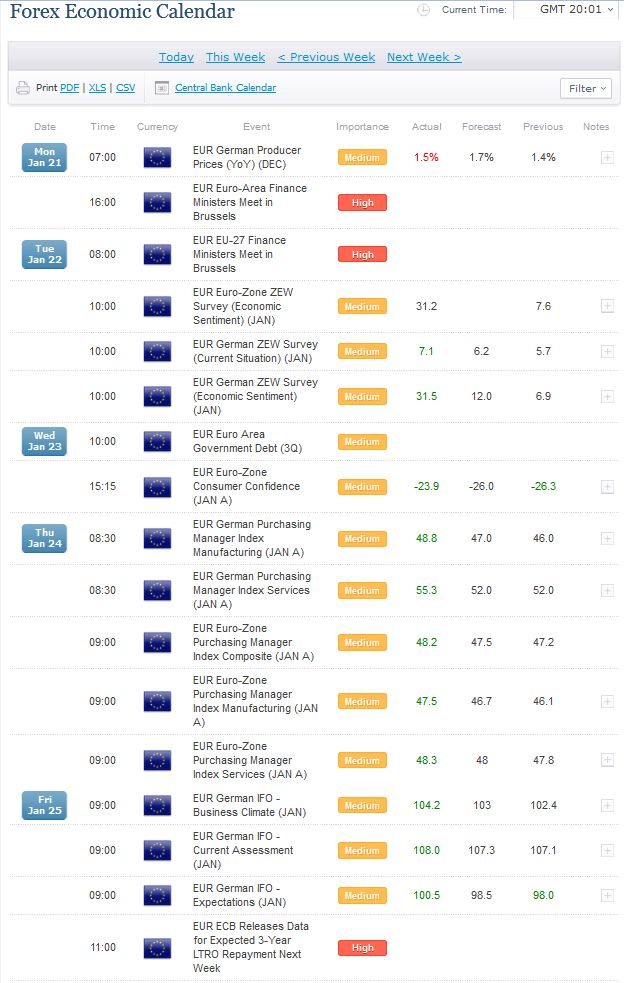
Task: Click EU flag for ECB LTRO Repayment event
Action: click(x=157, y=947)
